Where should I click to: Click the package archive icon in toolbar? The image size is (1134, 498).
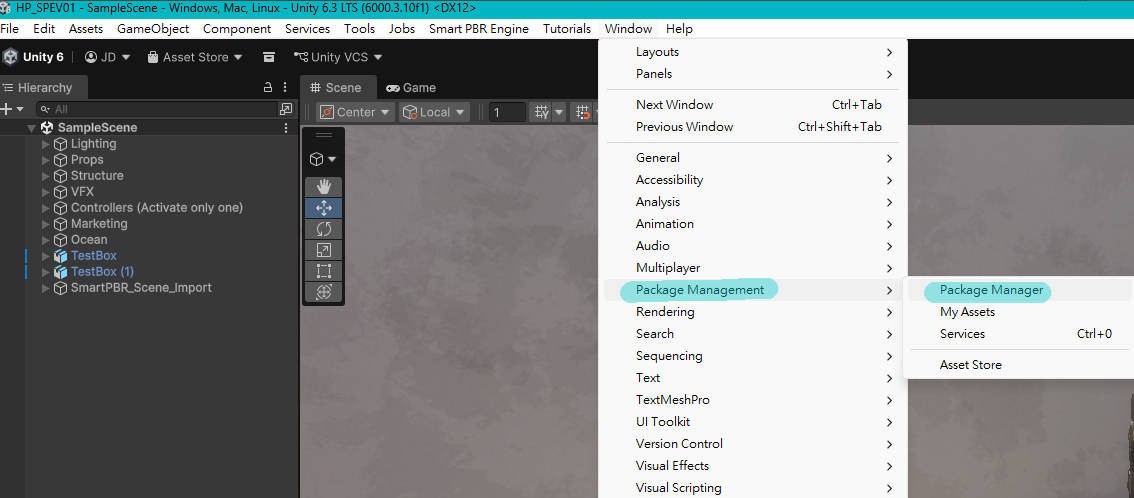pyautogui.click(x=269, y=57)
